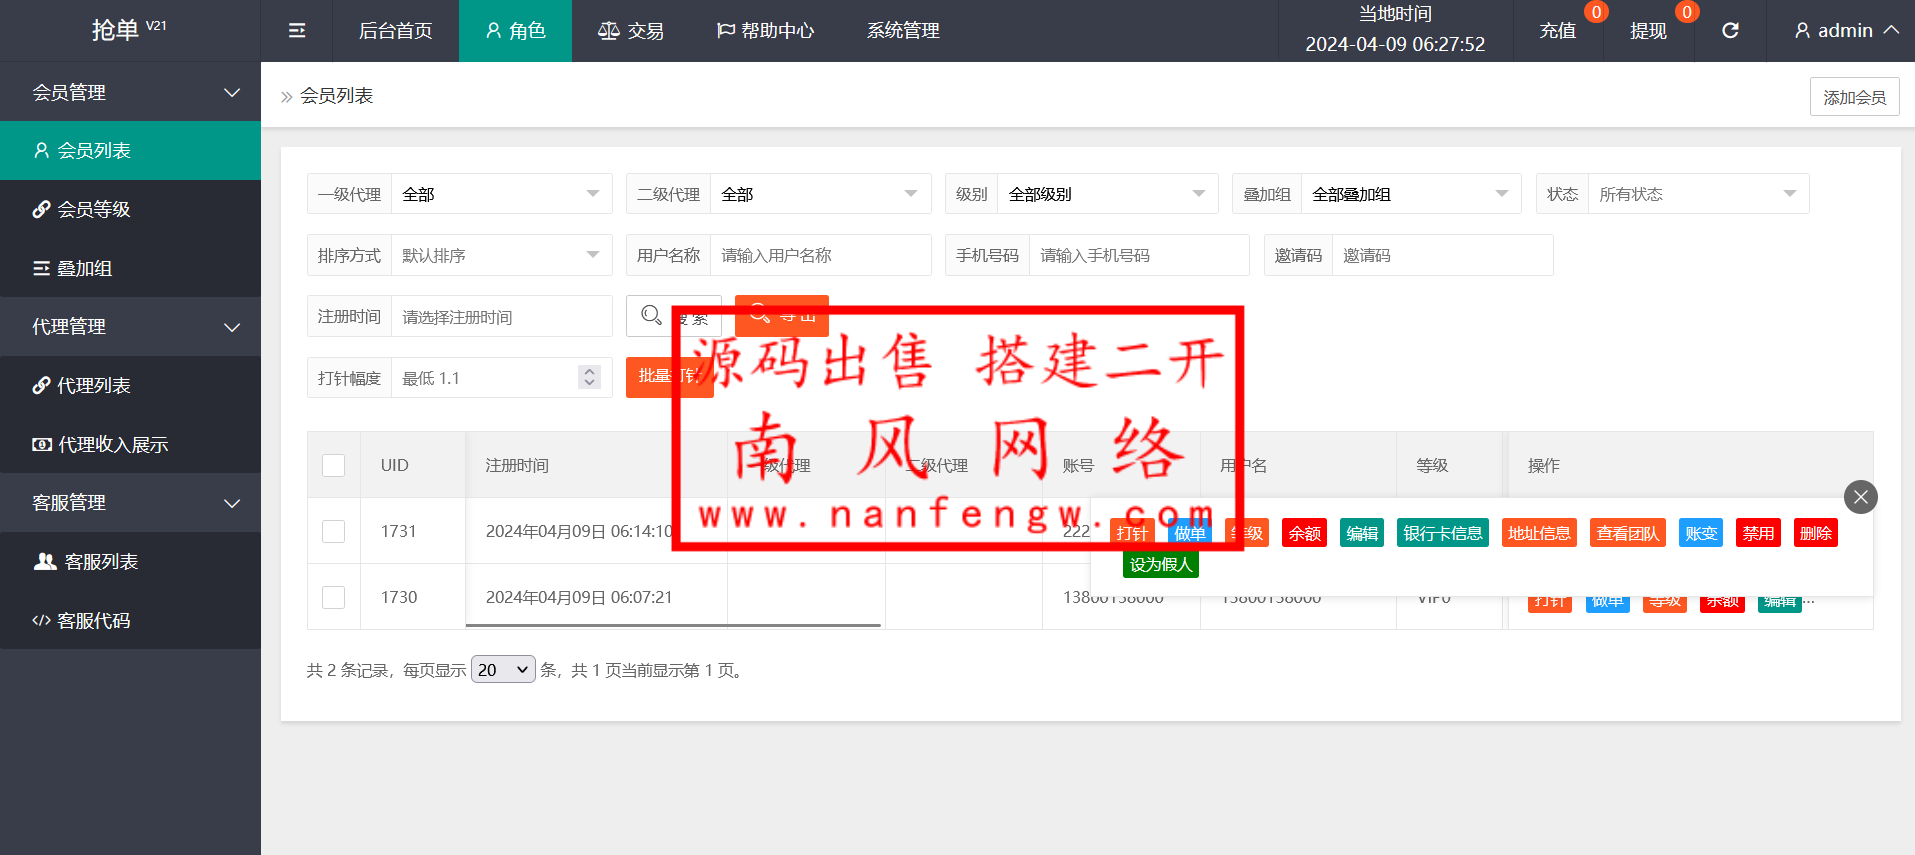The width and height of the screenshot is (1915, 855).
Task: Change the per-page count dropdown showing 20
Action: [503, 670]
